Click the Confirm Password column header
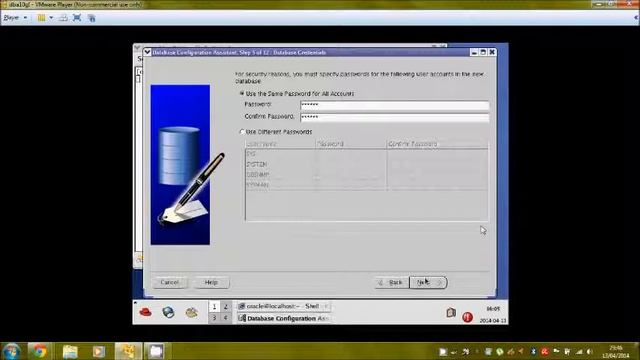Viewport: 640px width, 360px height. click(x=437, y=144)
